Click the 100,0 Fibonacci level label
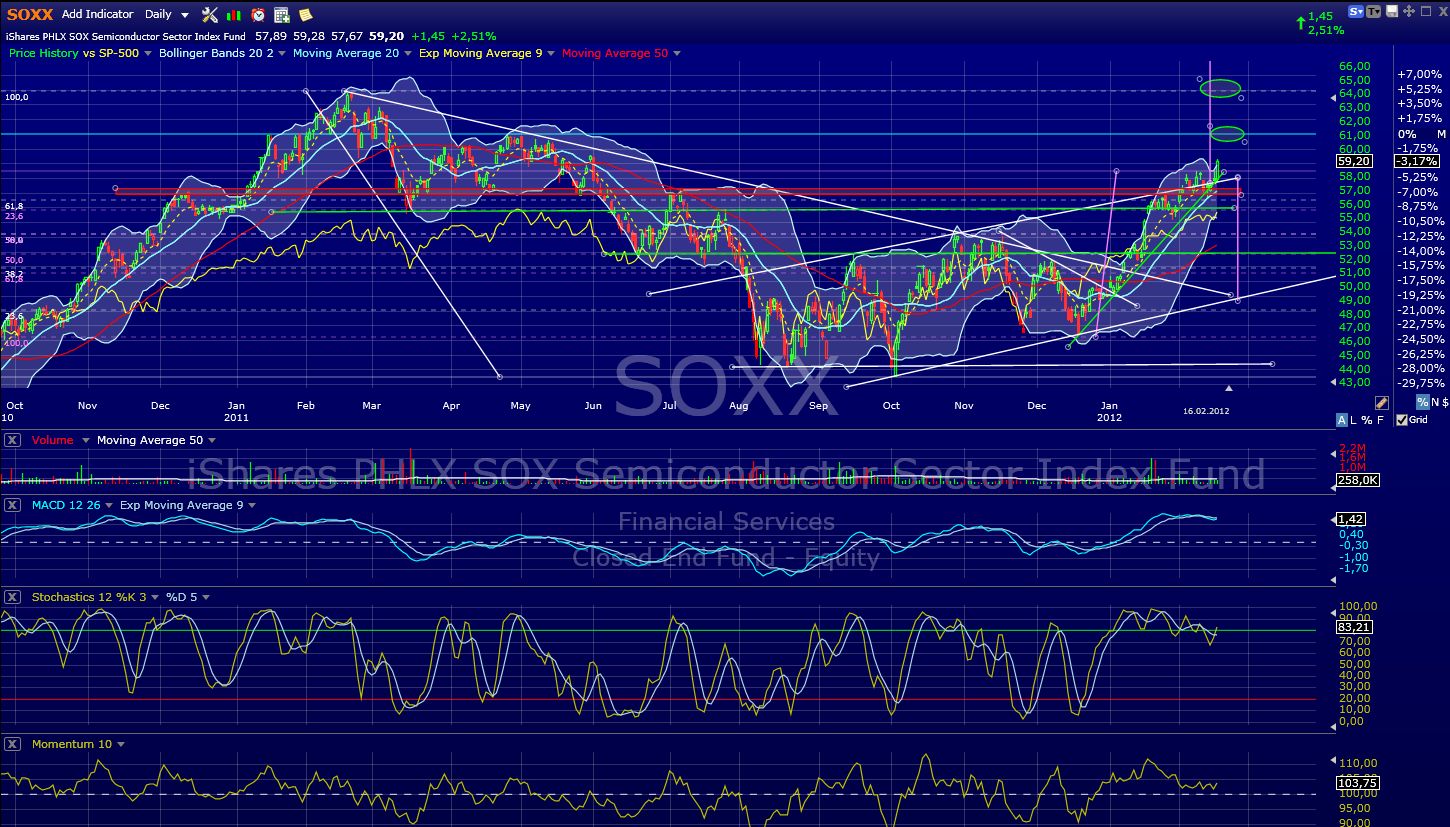This screenshot has width=1450, height=827. click(17, 97)
